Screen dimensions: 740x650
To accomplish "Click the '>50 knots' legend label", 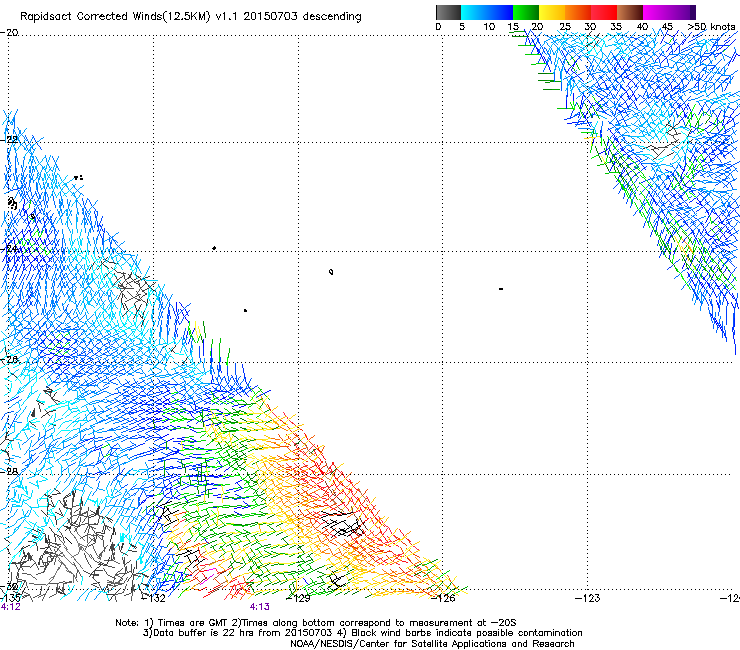I will pyautogui.click(x=711, y=27).
